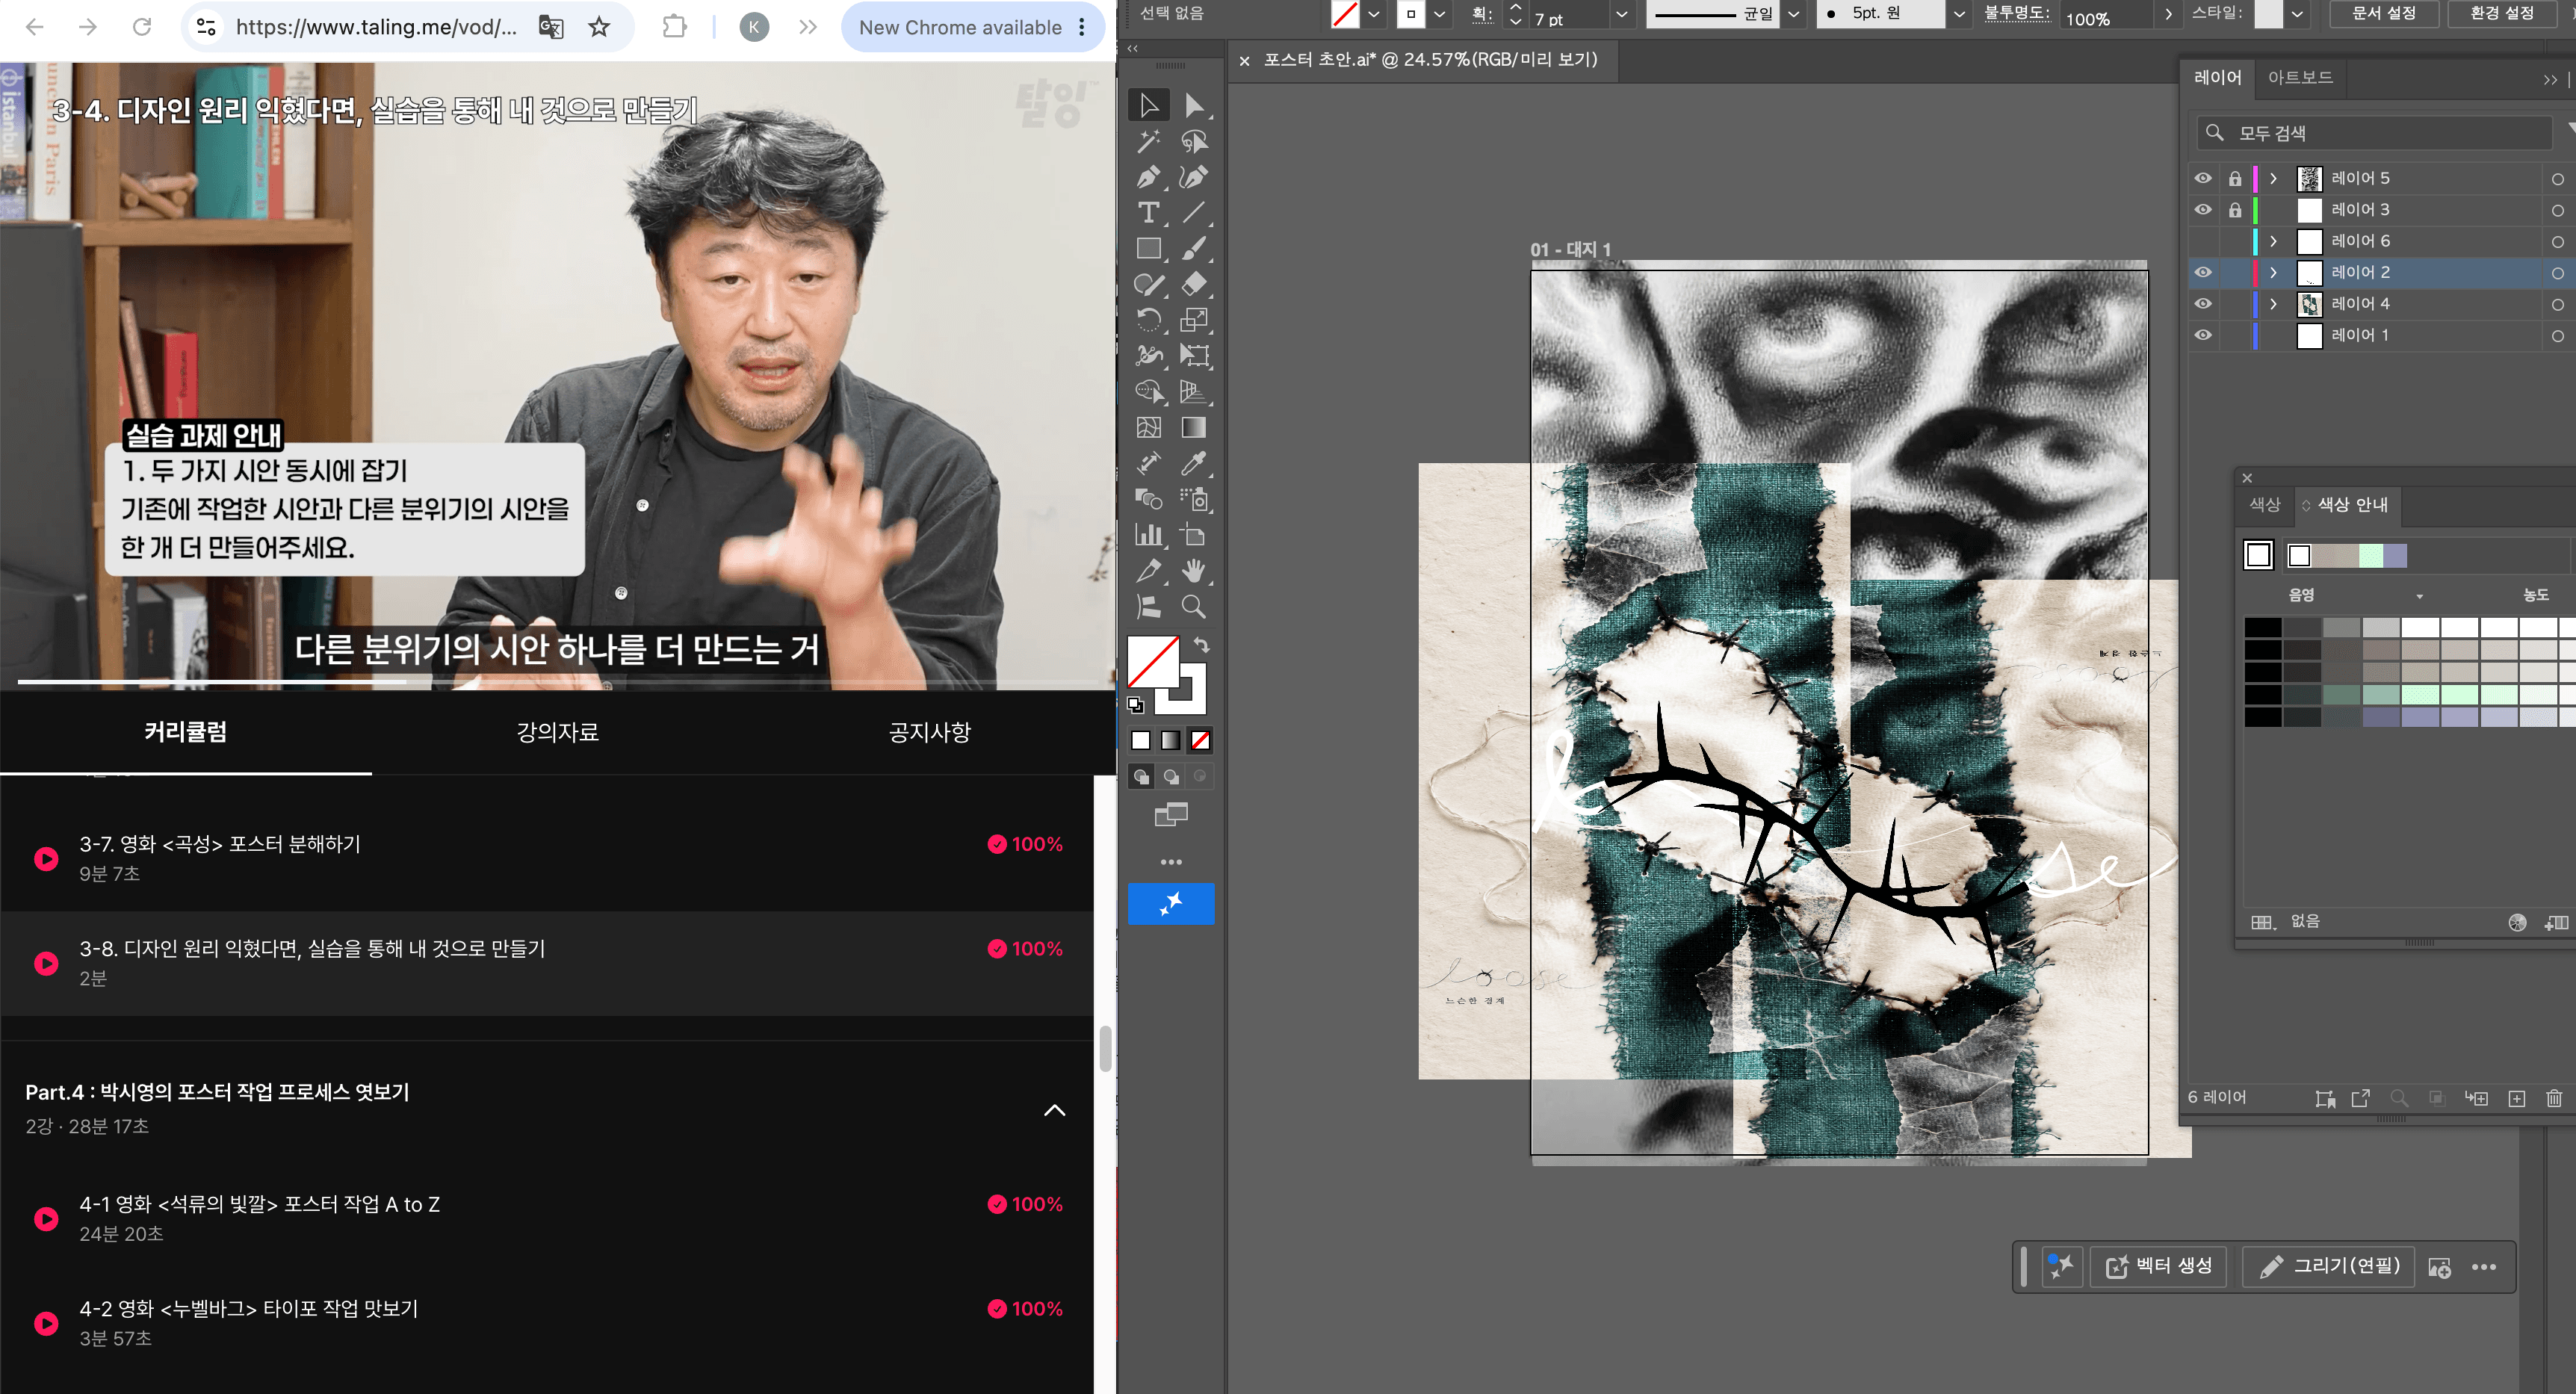The height and width of the screenshot is (1394, 2576).
Task: Switch to 색상 tab in color panel
Action: coord(2264,505)
